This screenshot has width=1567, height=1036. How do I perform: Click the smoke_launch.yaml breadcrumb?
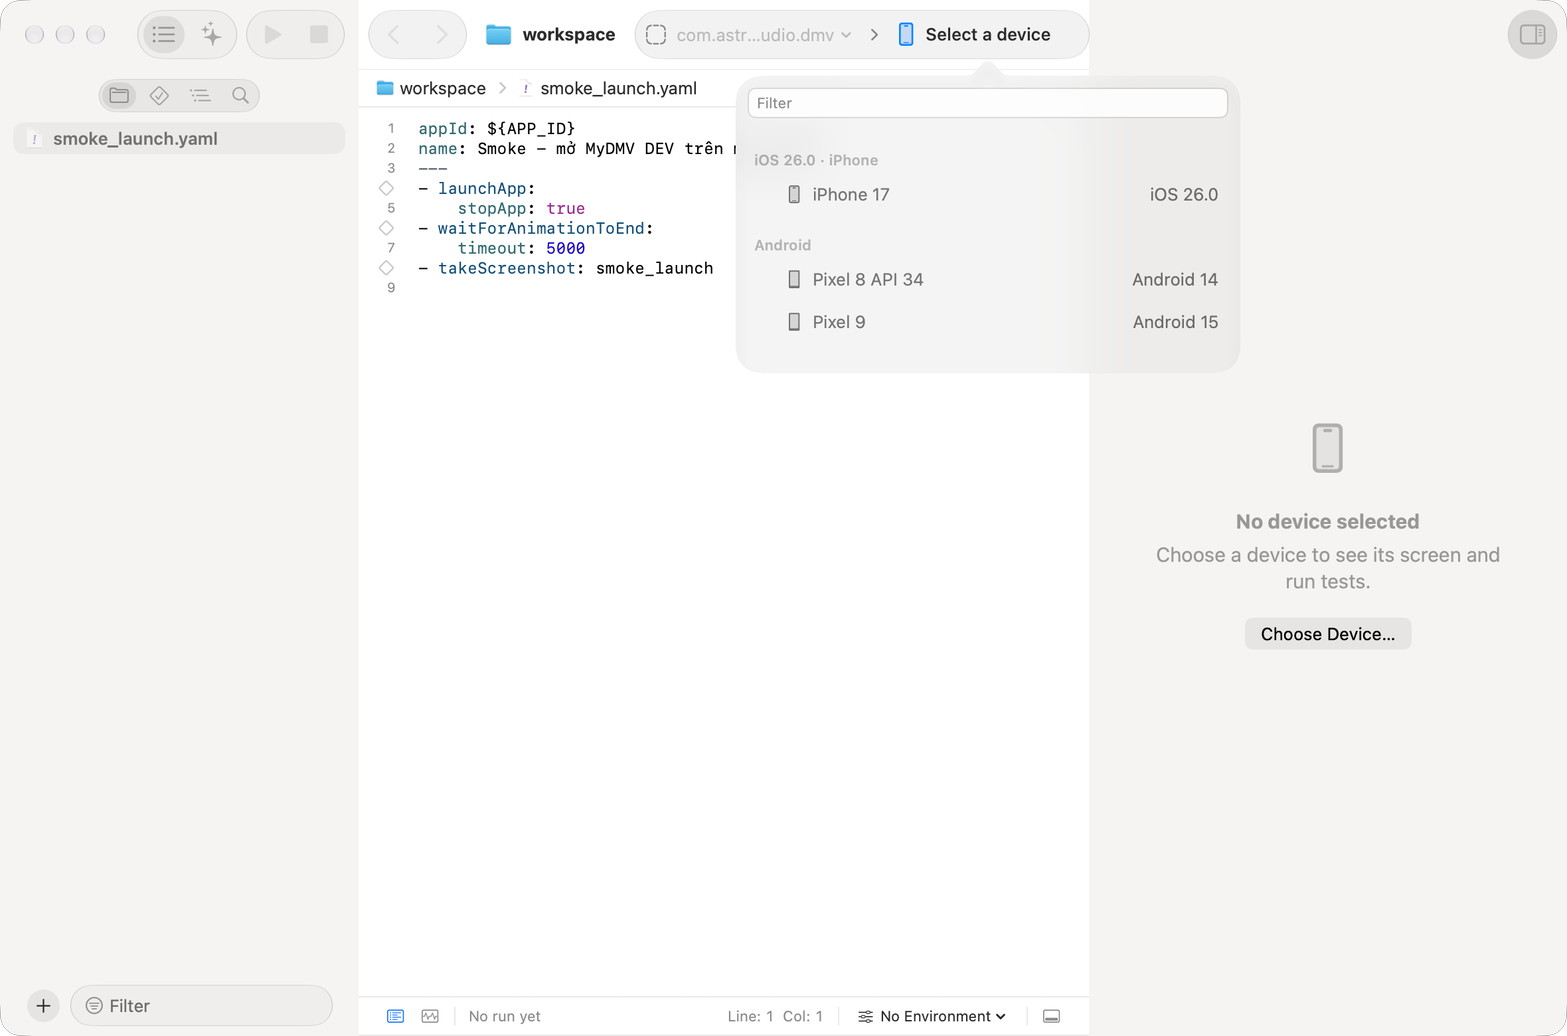click(x=608, y=88)
